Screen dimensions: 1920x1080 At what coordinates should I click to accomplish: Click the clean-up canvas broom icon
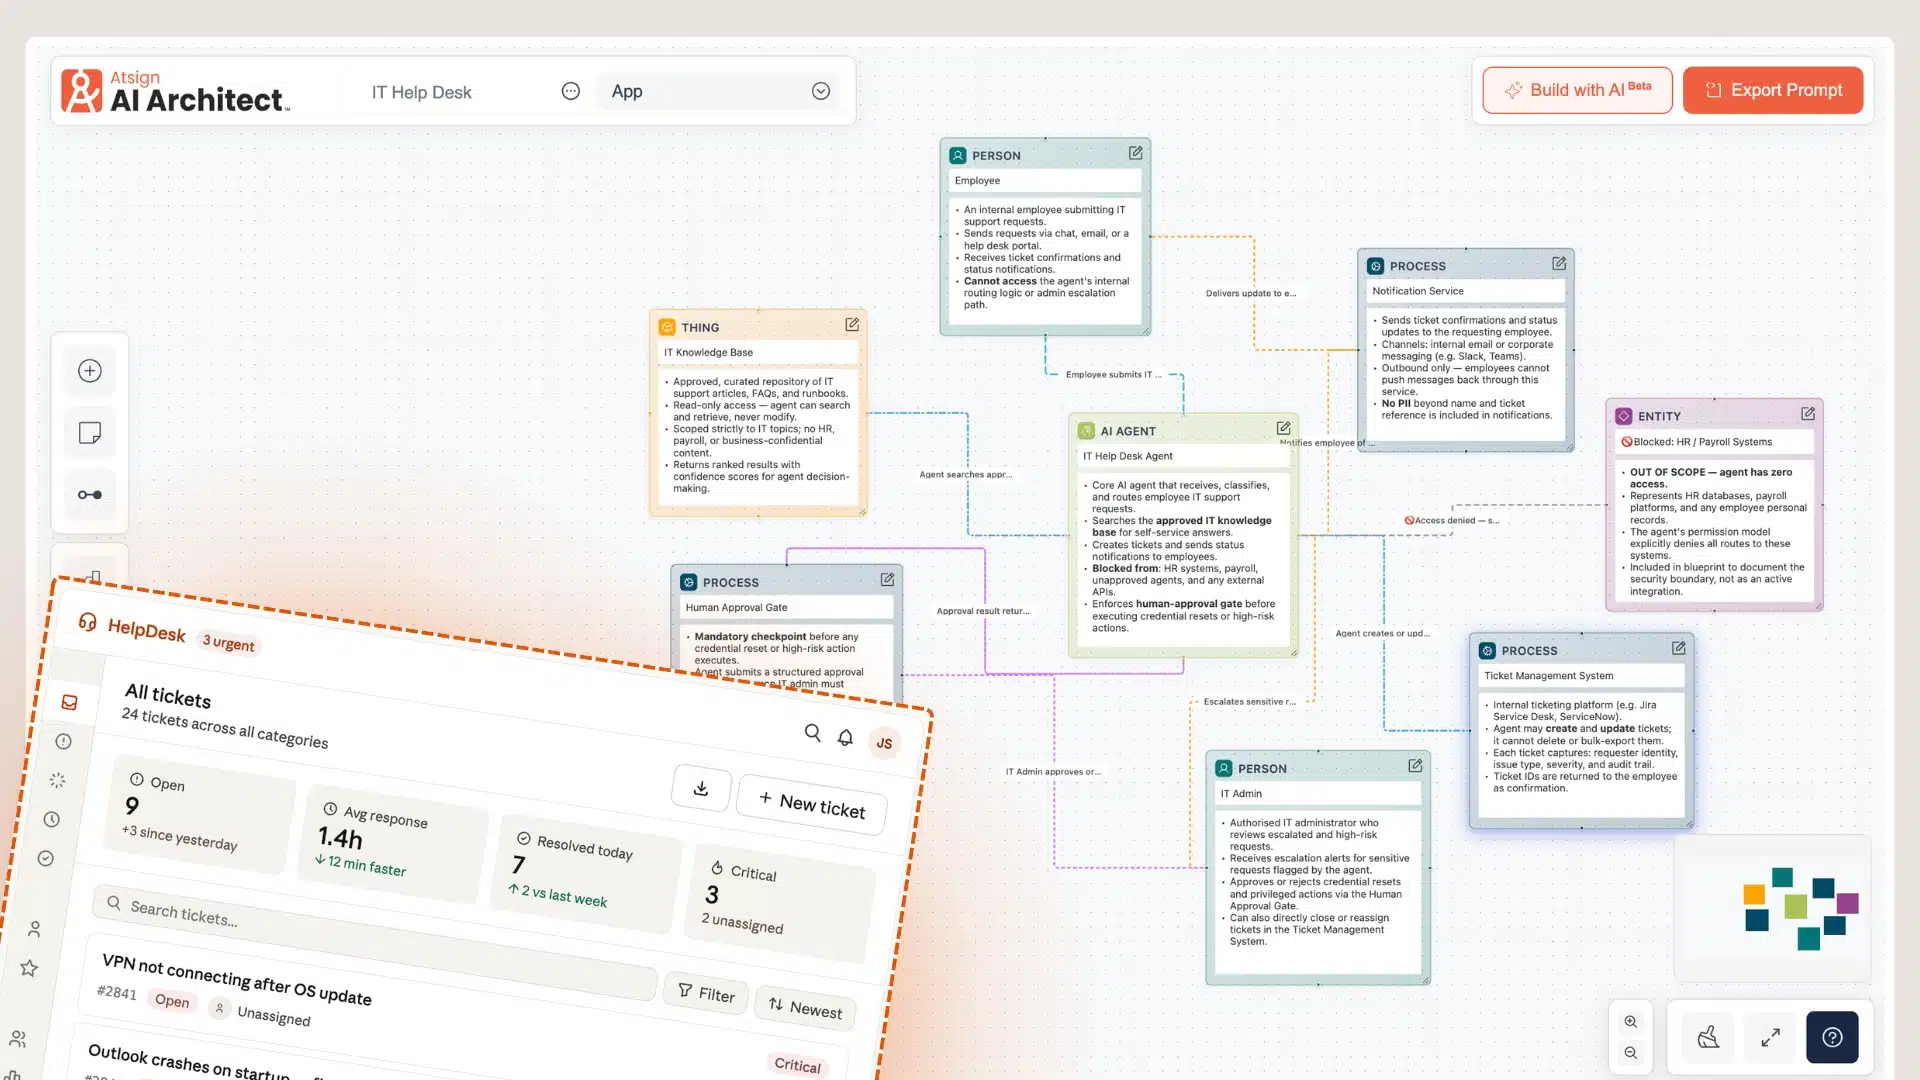(x=1708, y=1037)
